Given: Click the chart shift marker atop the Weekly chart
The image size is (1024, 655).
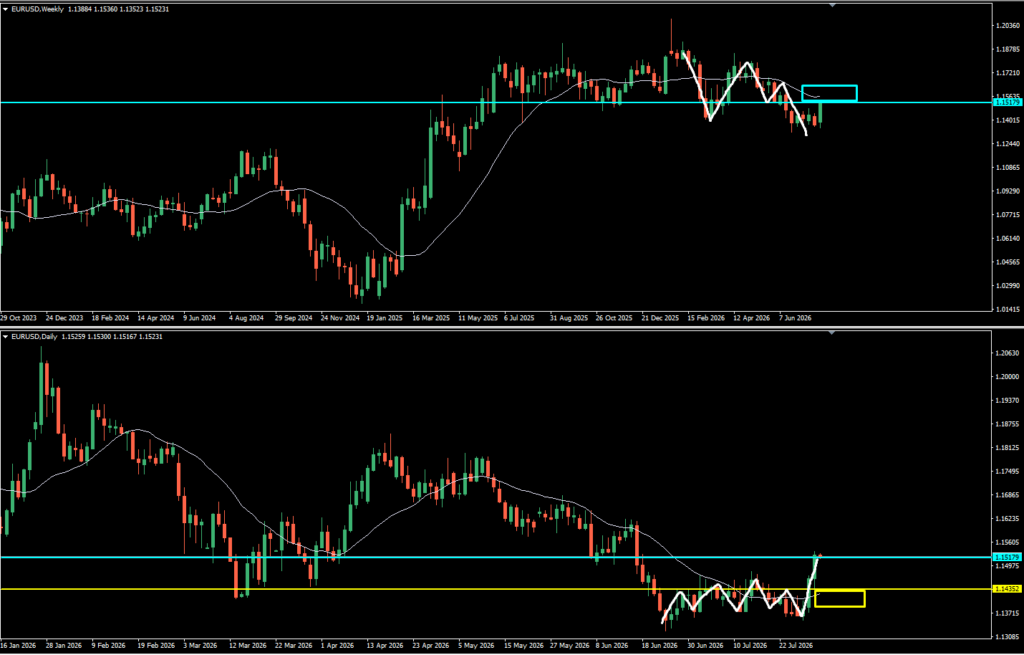Looking at the screenshot, I should 832,5.
